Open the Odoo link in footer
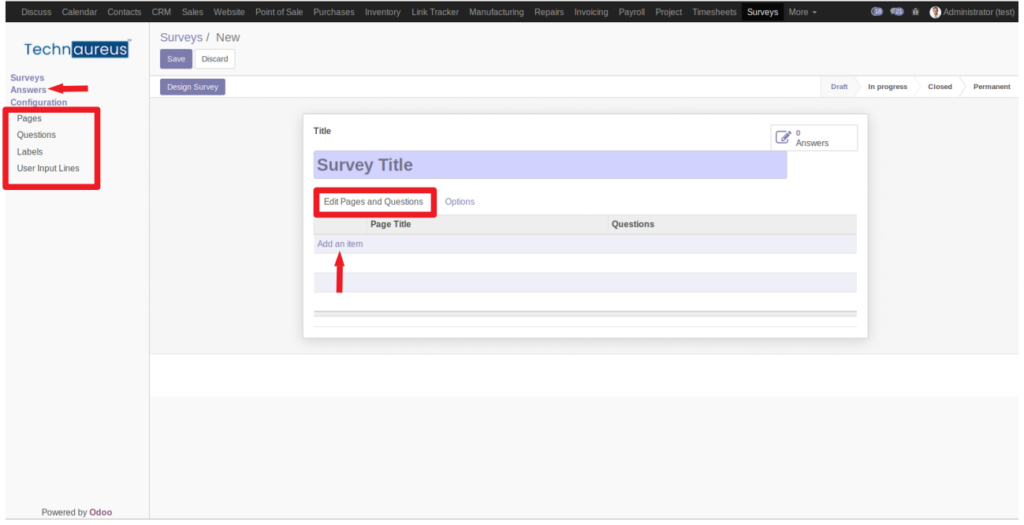This screenshot has height=525, width=1024. 101,512
